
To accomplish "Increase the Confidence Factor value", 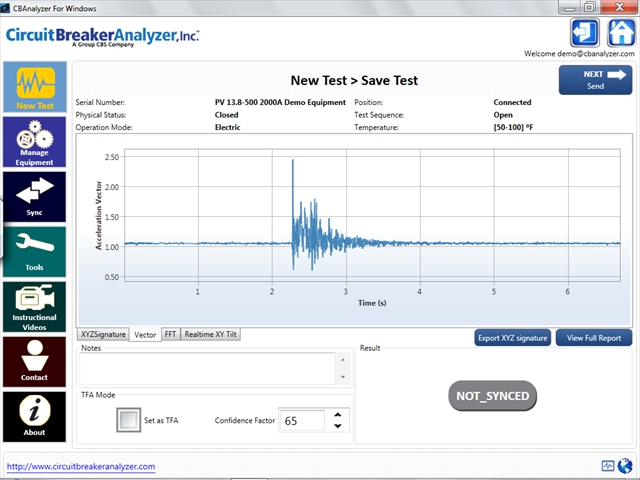I will pyautogui.click(x=338, y=415).
